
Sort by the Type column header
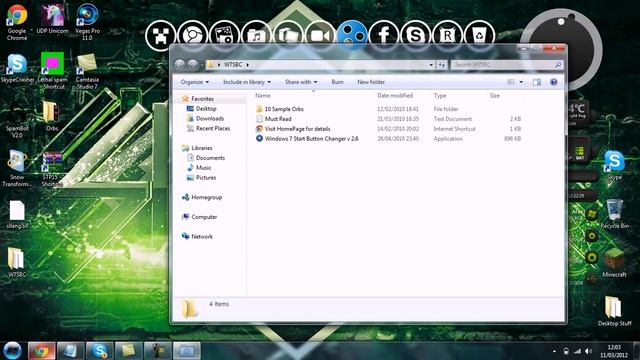(x=440, y=96)
